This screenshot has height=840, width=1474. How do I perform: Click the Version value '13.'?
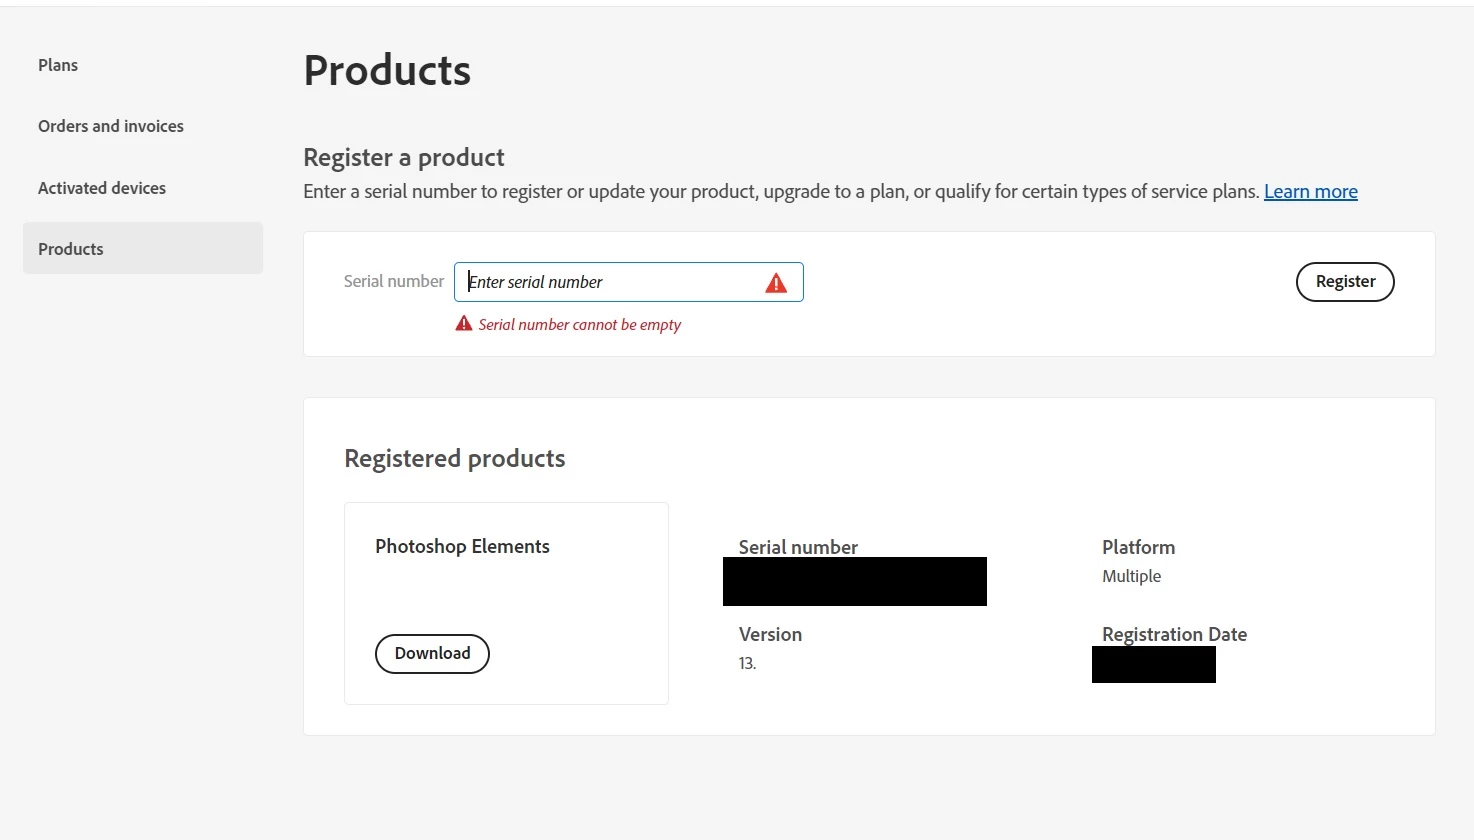point(747,663)
